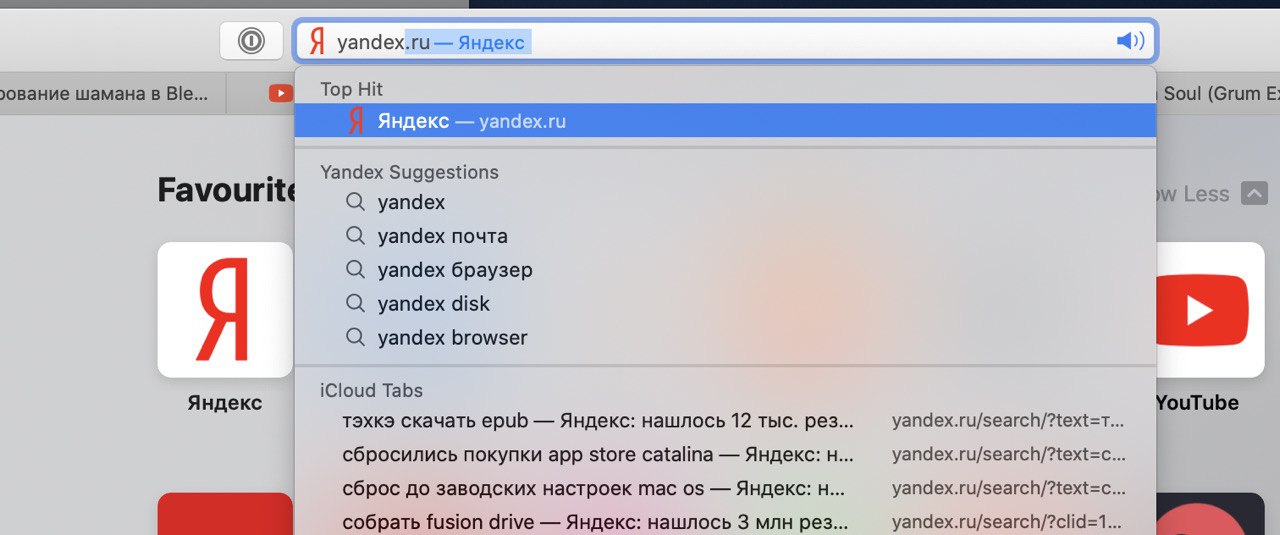Mute audio via address bar speaker icon
This screenshot has width=1280, height=535.
point(1130,41)
